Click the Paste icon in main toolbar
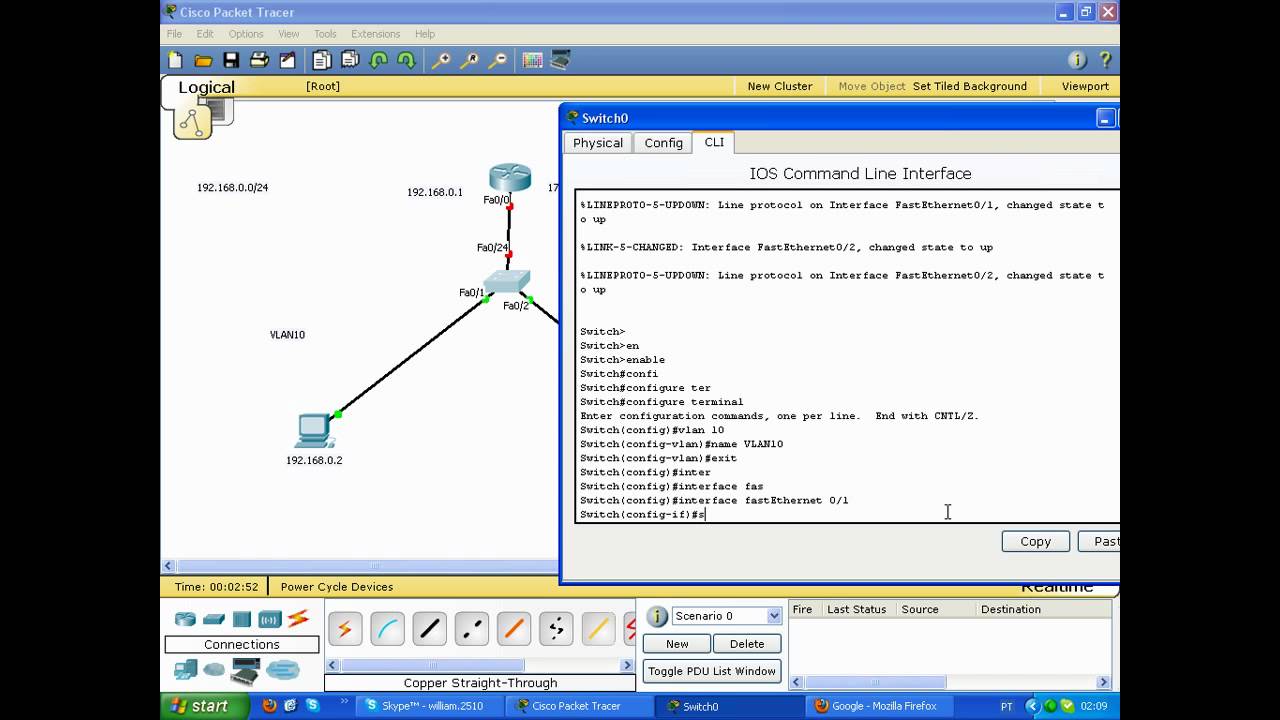This screenshot has width=1280, height=720. pyautogui.click(x=350, y=60)
